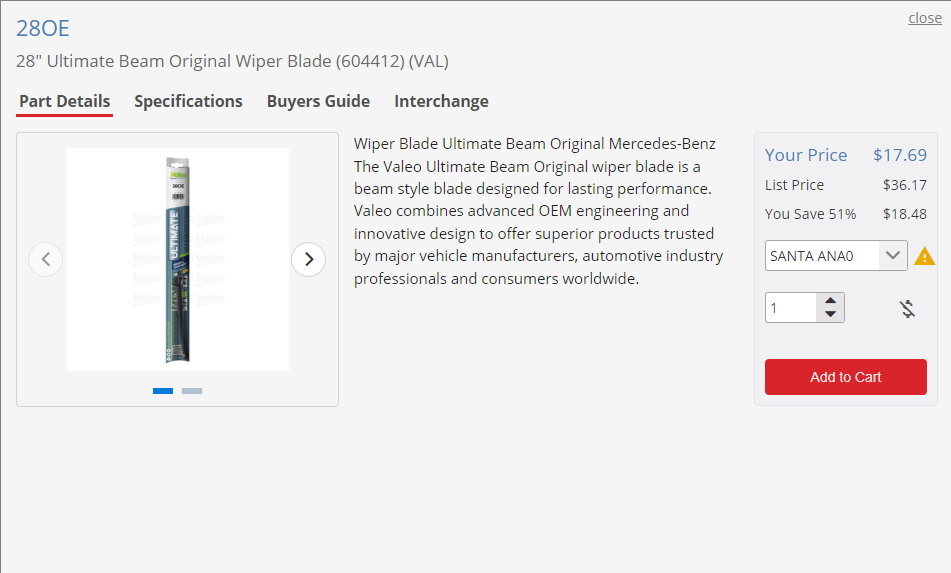Toggle the hide-price dollar icon

click(907, 309)
